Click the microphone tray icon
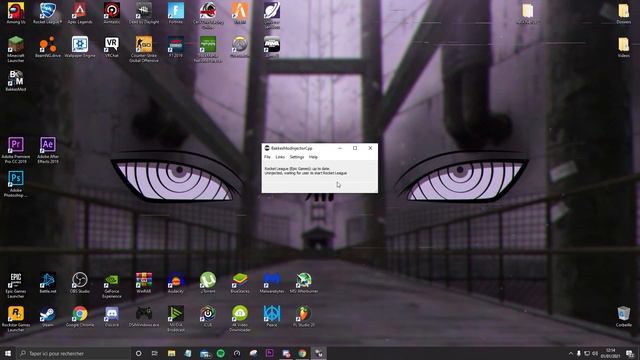 pyautogui.click(x=578, y=353)
